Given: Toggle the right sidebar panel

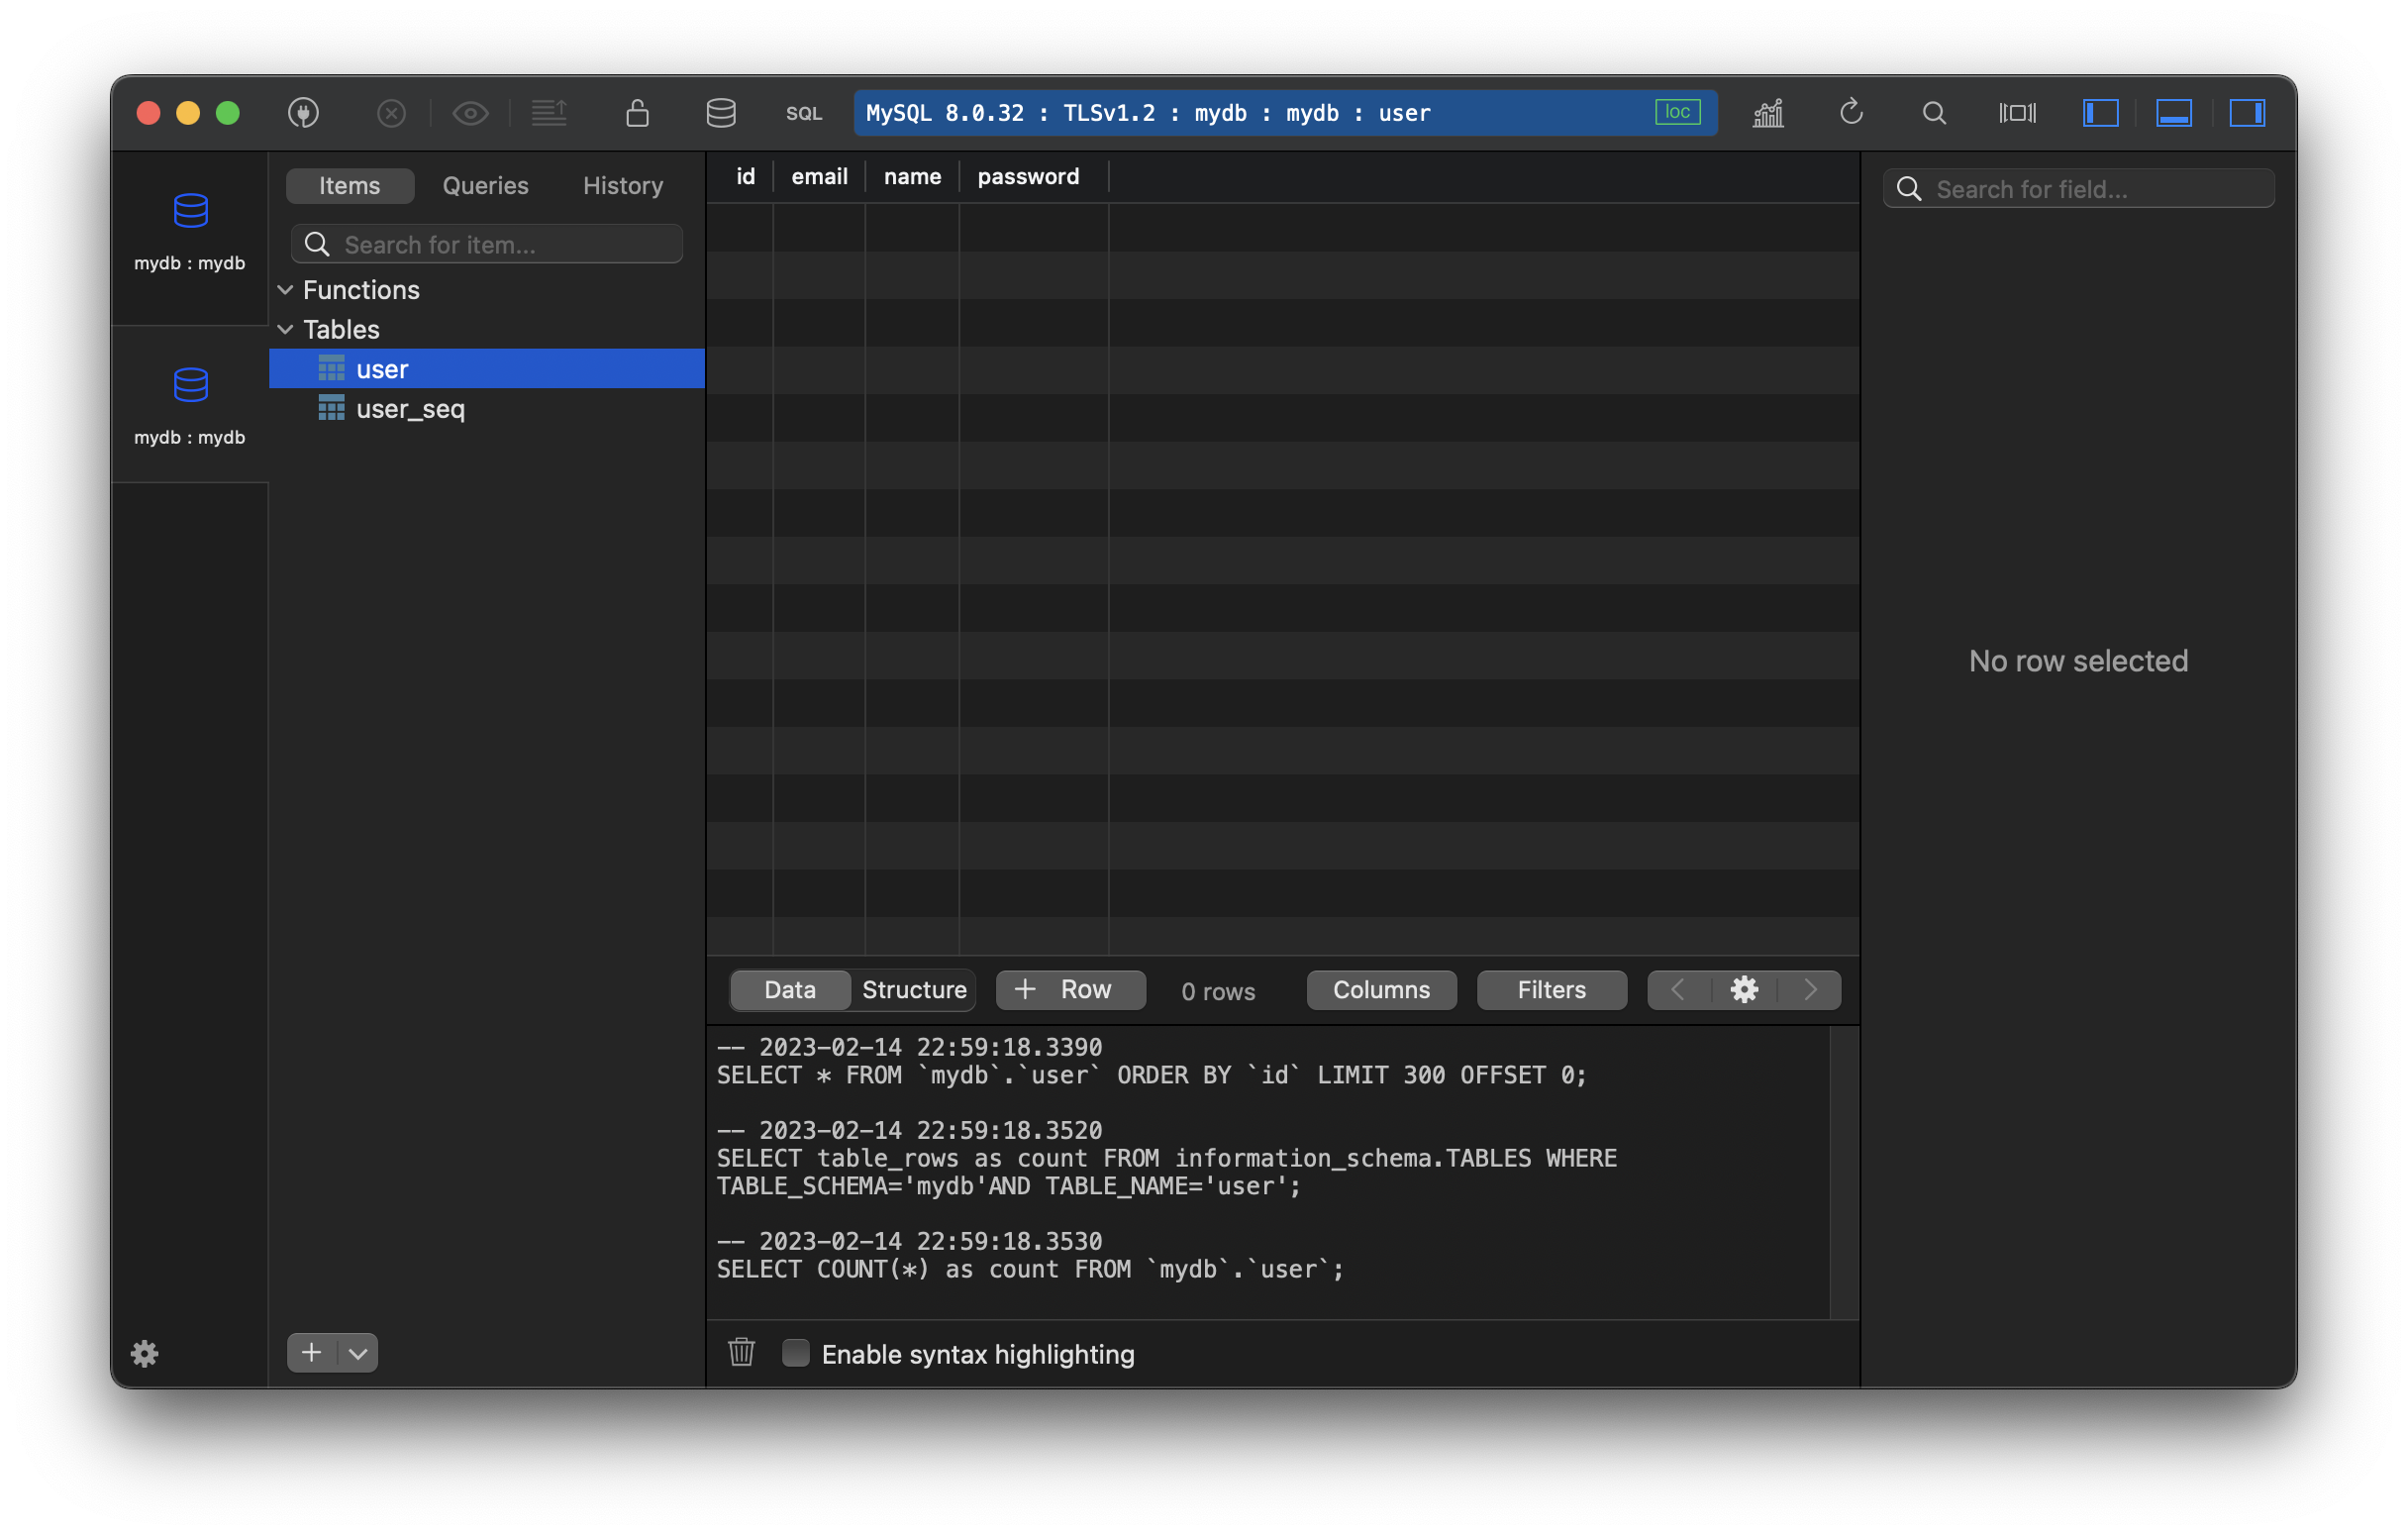Looking at the screenshot, I should coord(2246,113).
